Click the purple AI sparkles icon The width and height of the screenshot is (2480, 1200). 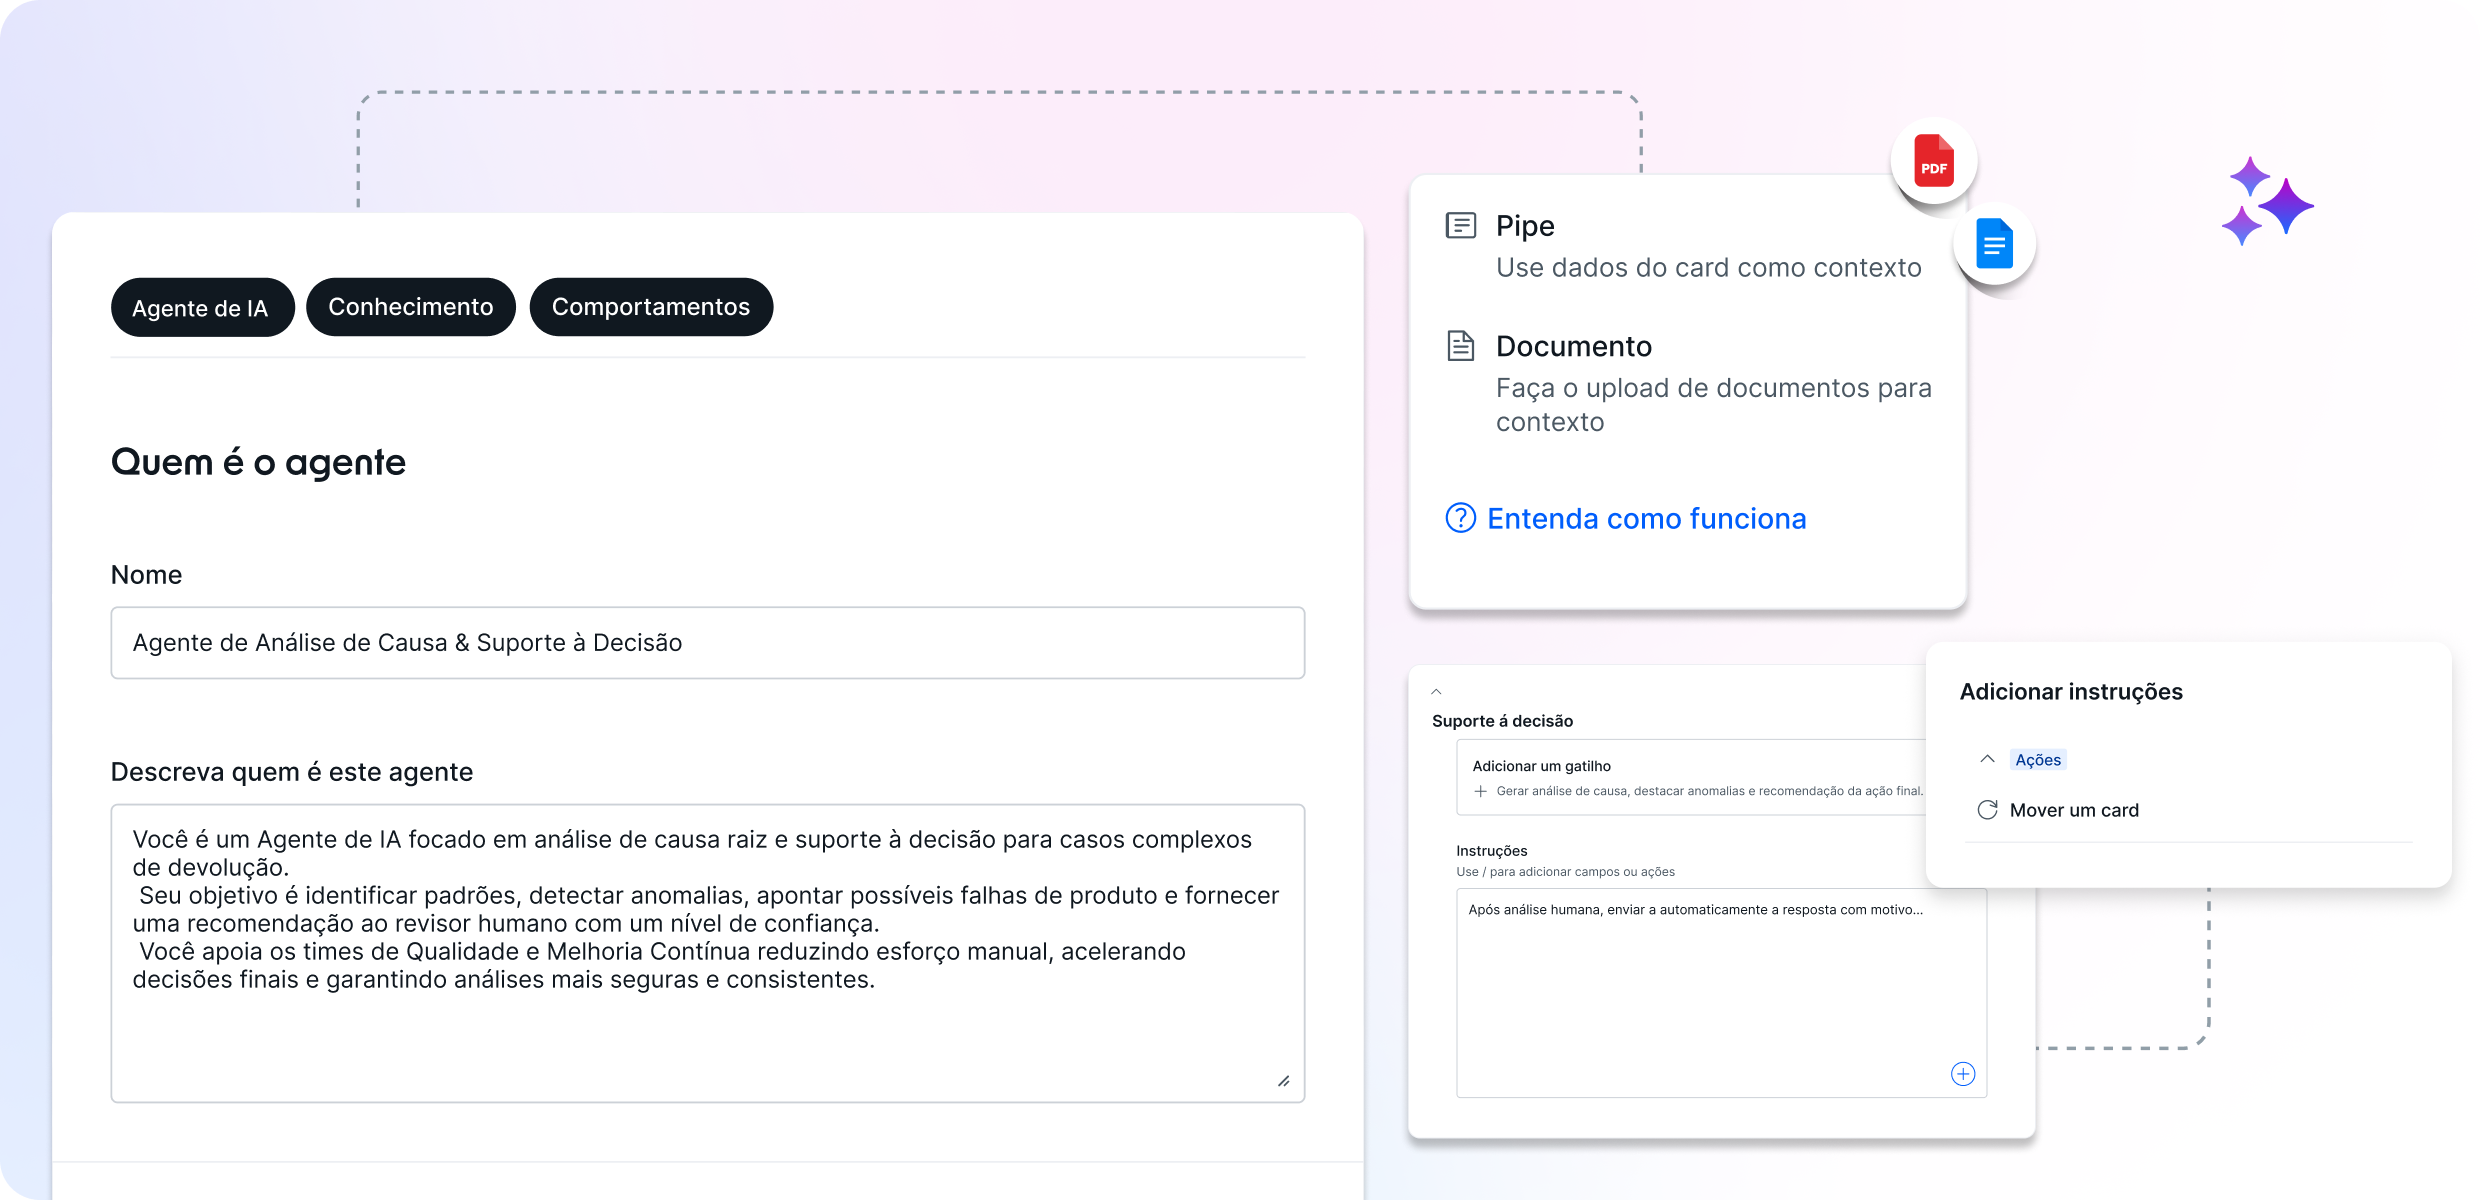[2267, 202]
